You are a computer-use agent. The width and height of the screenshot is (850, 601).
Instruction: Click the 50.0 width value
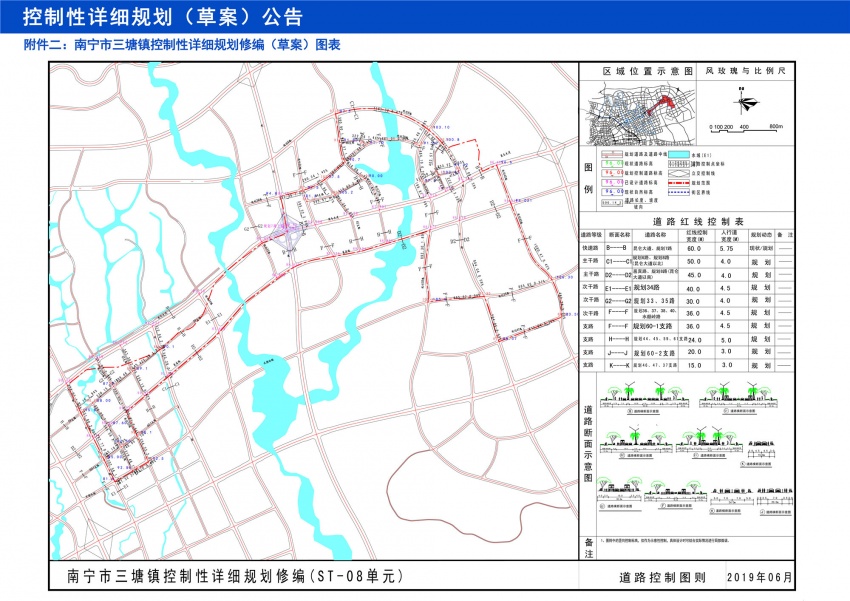[693, 261]
